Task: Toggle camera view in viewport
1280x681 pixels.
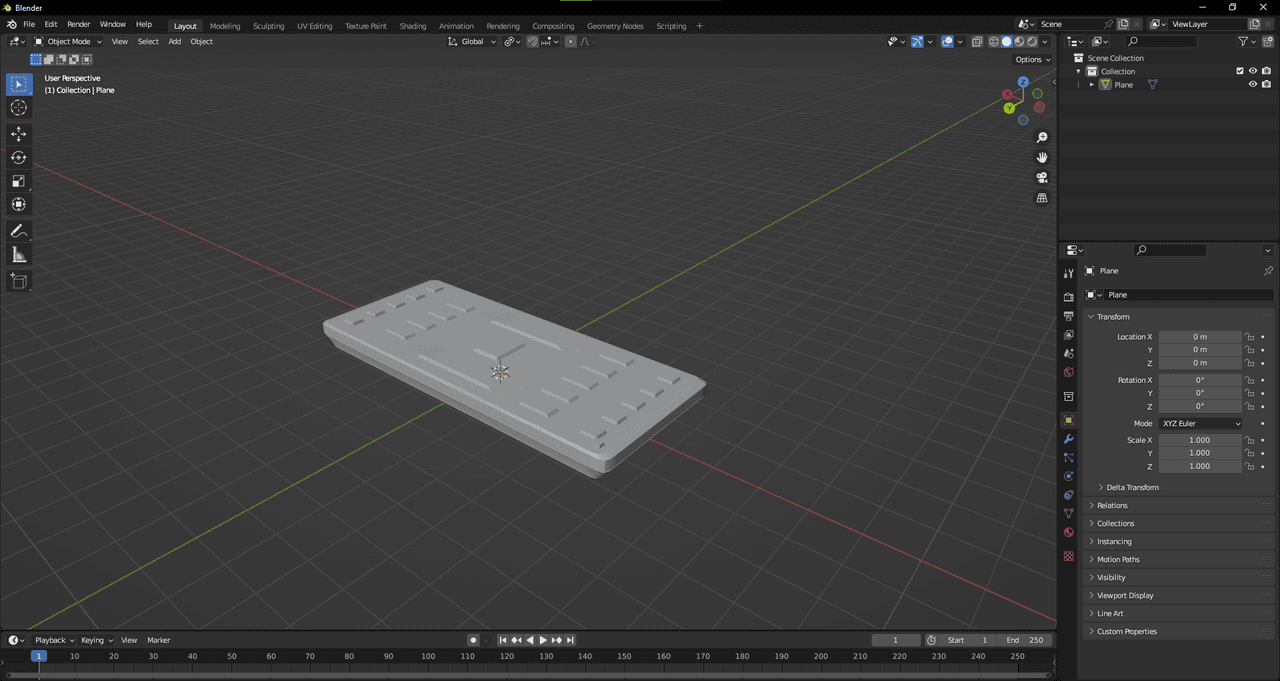Action: [x=1042, y=178]
